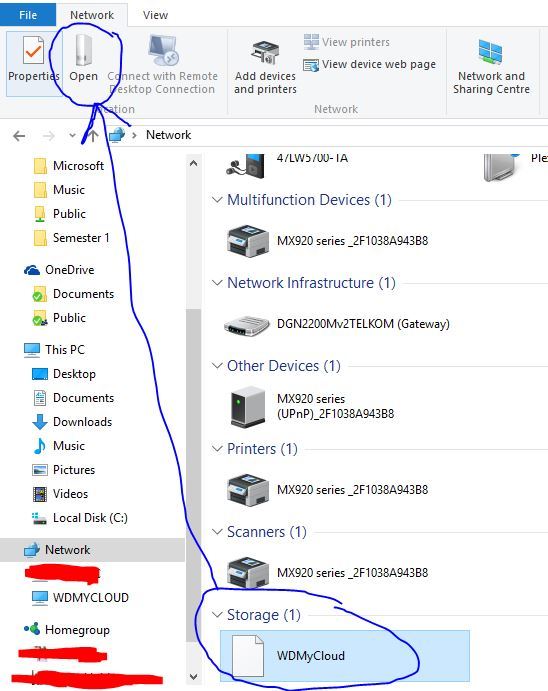Select MX920 series under Scanners
Viewport: 548px width, 691px height.
point(327,573)
